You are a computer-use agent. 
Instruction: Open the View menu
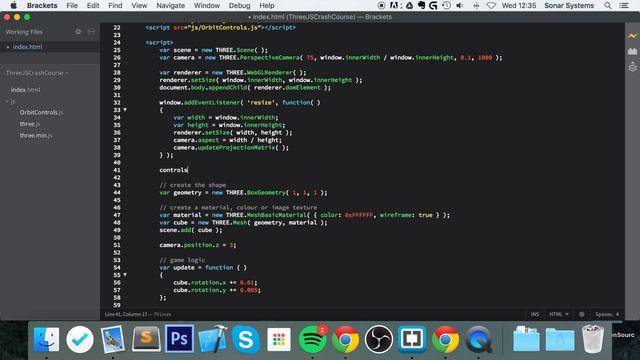[139, 6]
